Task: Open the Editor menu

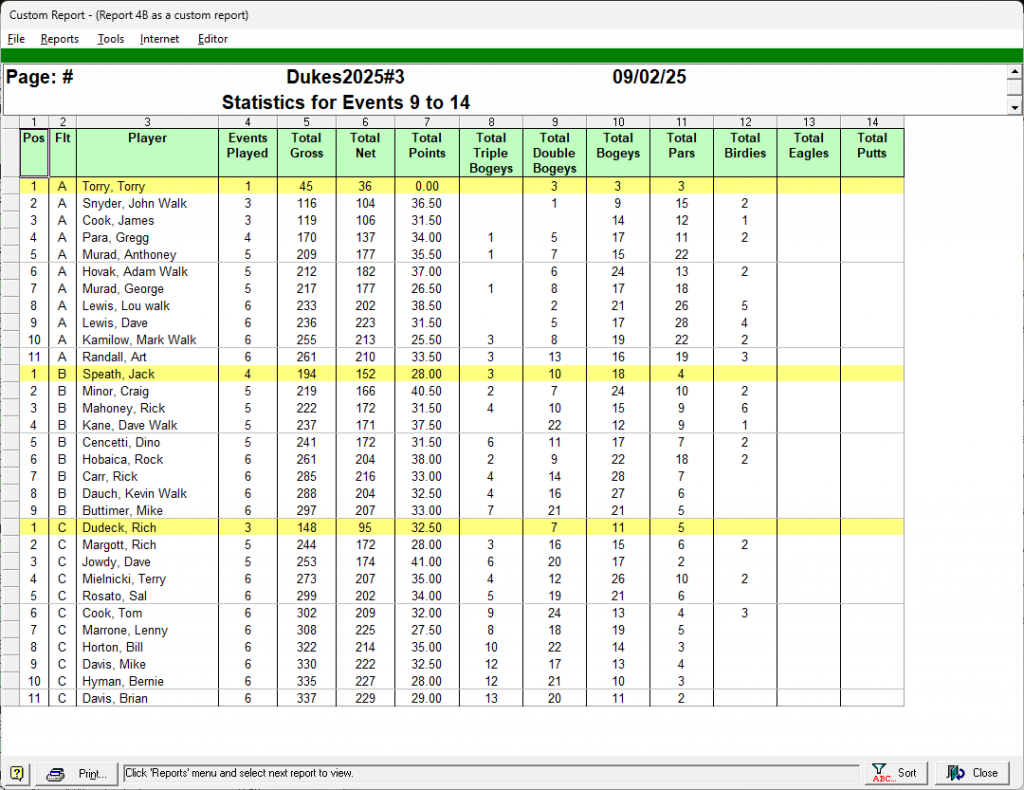Action: (213, 39)
